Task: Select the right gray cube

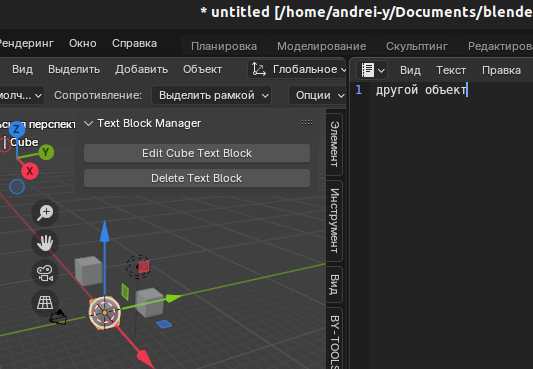Action: 150,302
